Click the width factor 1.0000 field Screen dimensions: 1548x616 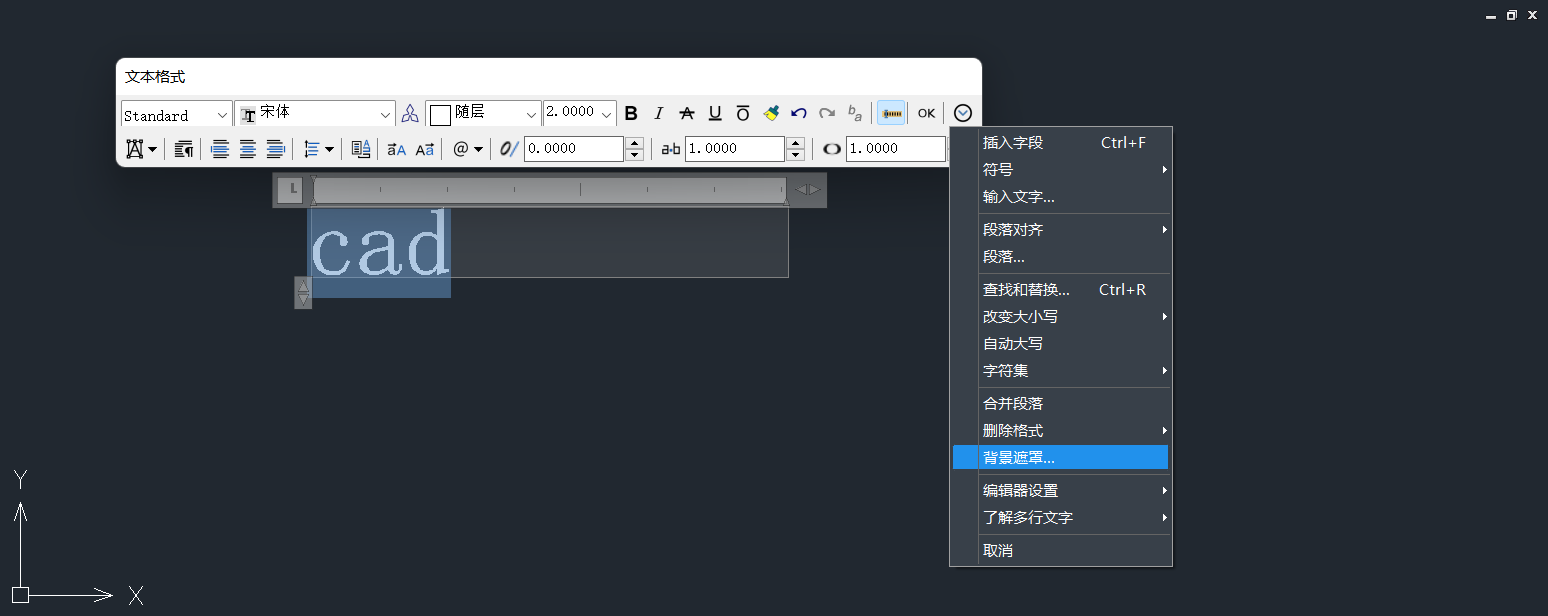pos(896,149)
